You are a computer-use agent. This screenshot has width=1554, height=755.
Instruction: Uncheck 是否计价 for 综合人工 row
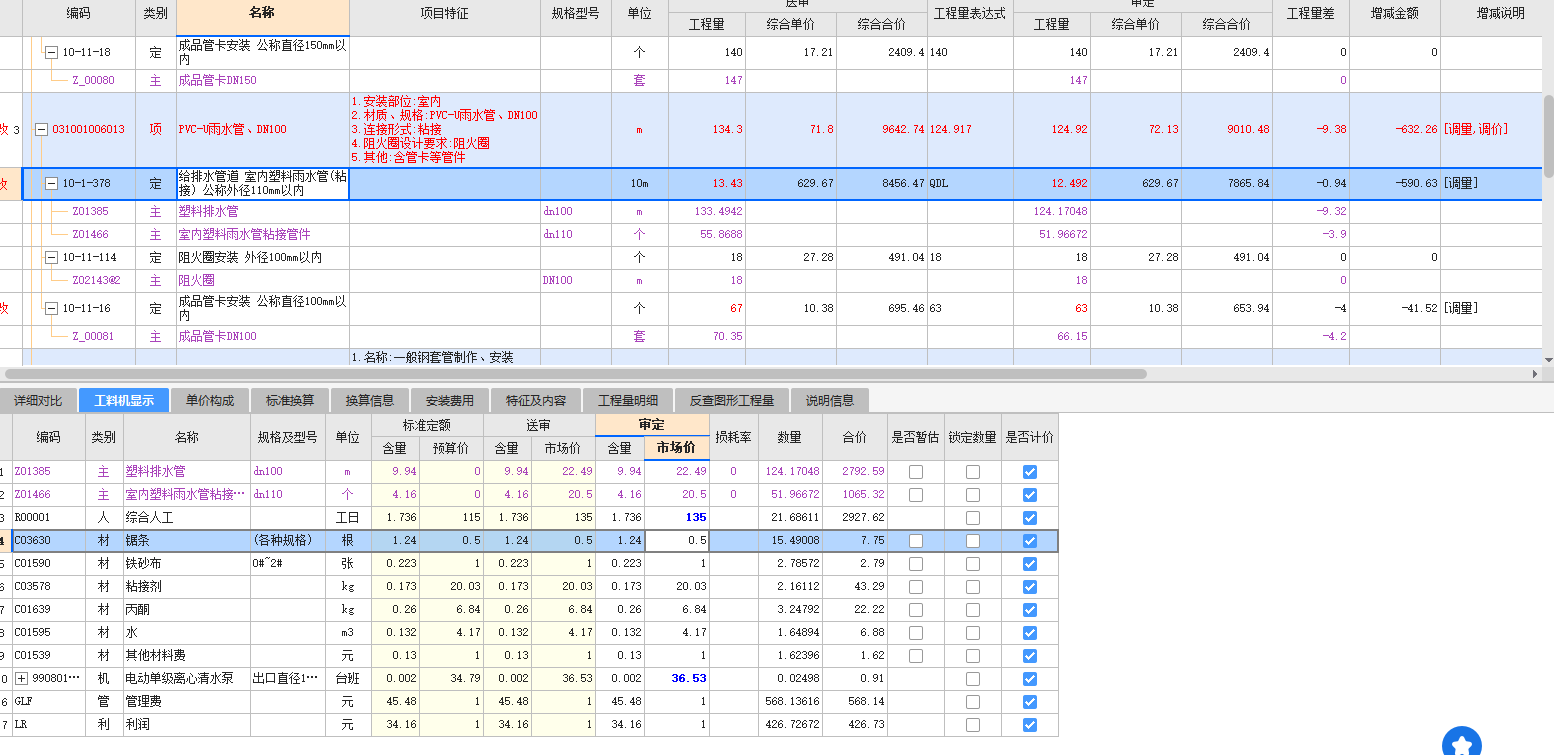click(x=1030, y=518)
